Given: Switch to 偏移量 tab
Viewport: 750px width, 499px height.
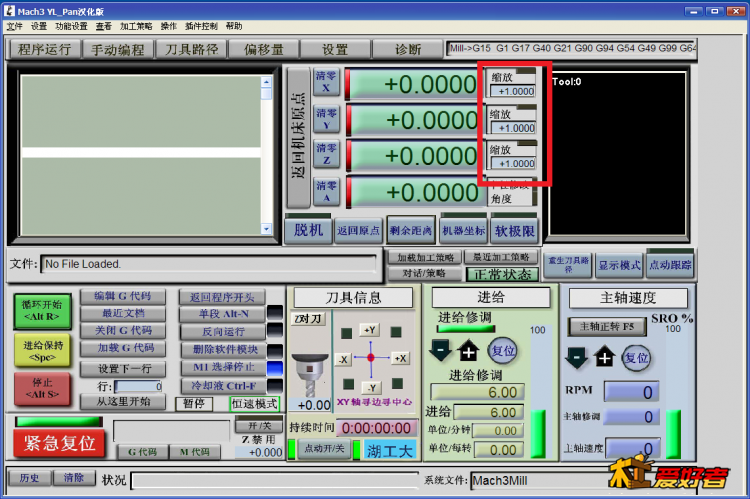Looking at the screenshot, I should point(264,49).
